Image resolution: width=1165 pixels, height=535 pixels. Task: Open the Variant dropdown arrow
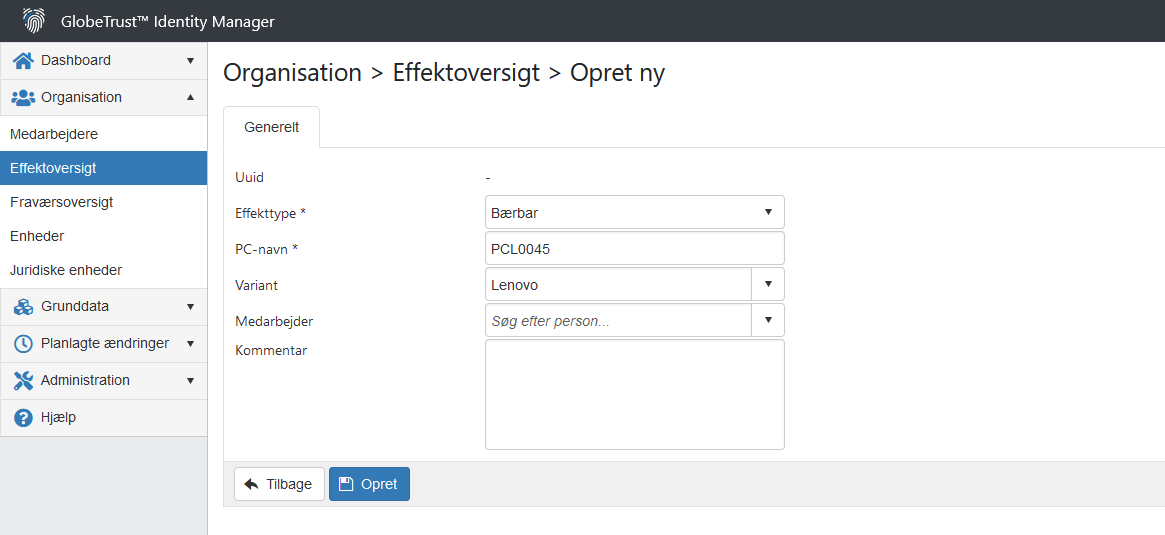[768, 284]
